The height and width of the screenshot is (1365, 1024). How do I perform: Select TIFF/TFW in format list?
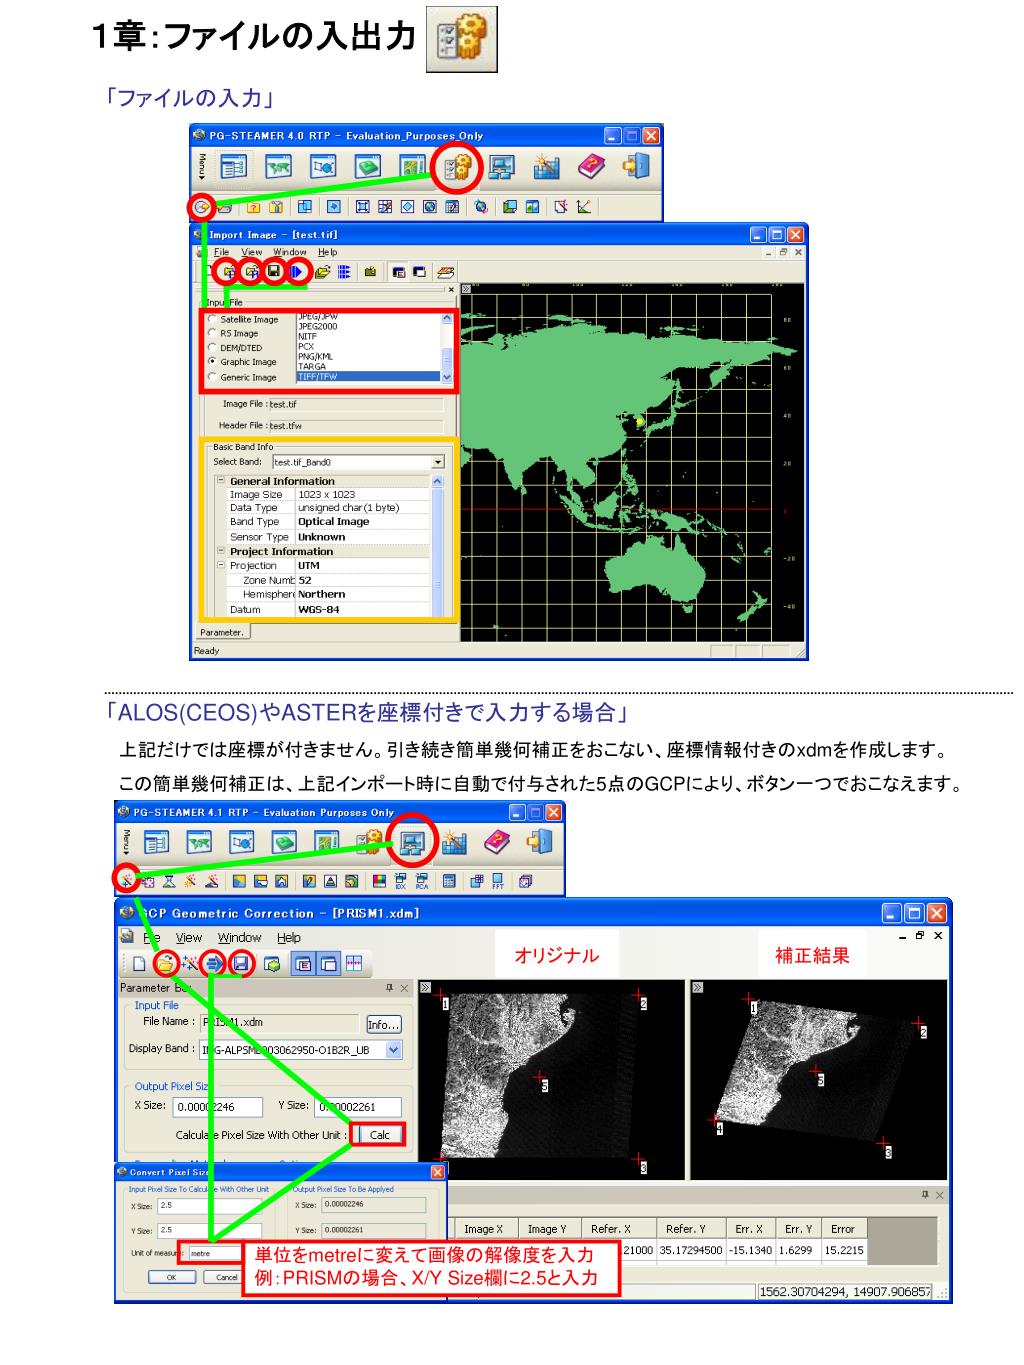(368, 377)
